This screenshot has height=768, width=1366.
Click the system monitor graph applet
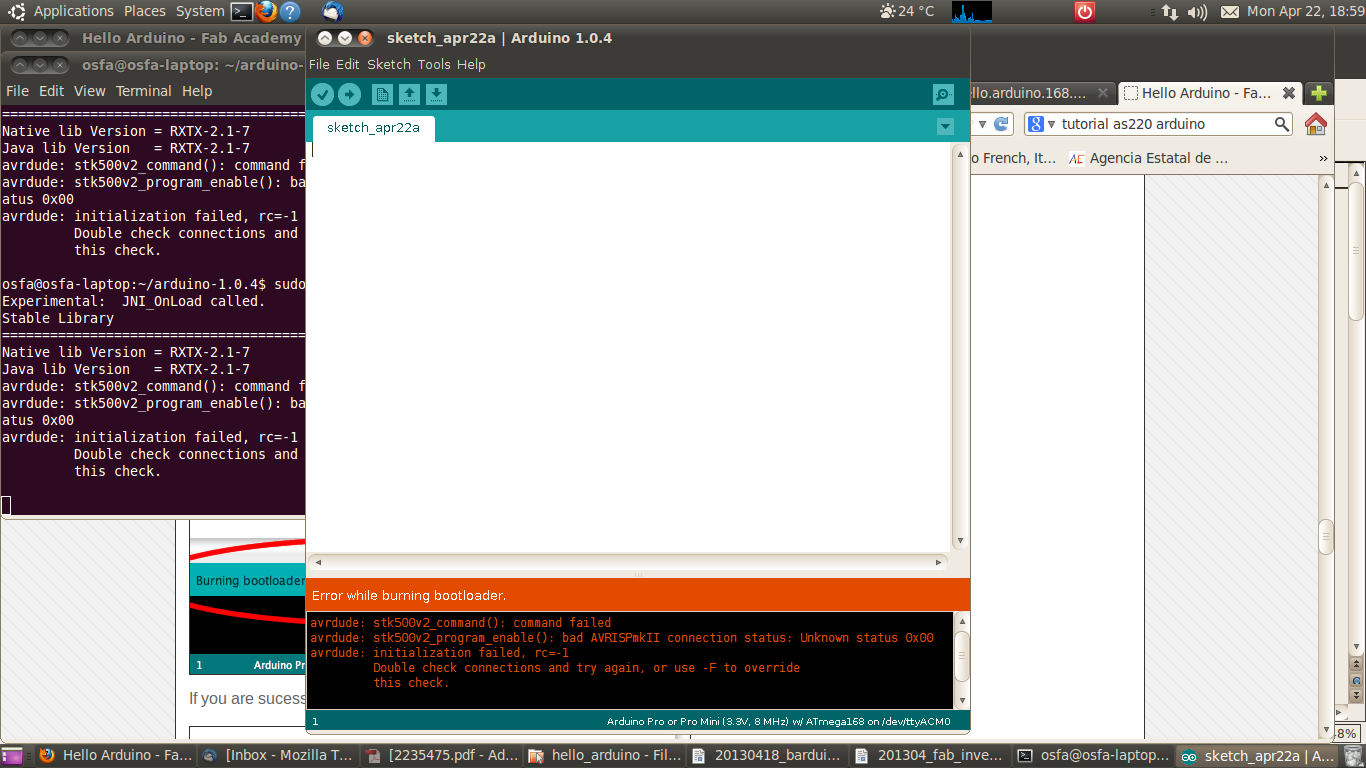971,12
